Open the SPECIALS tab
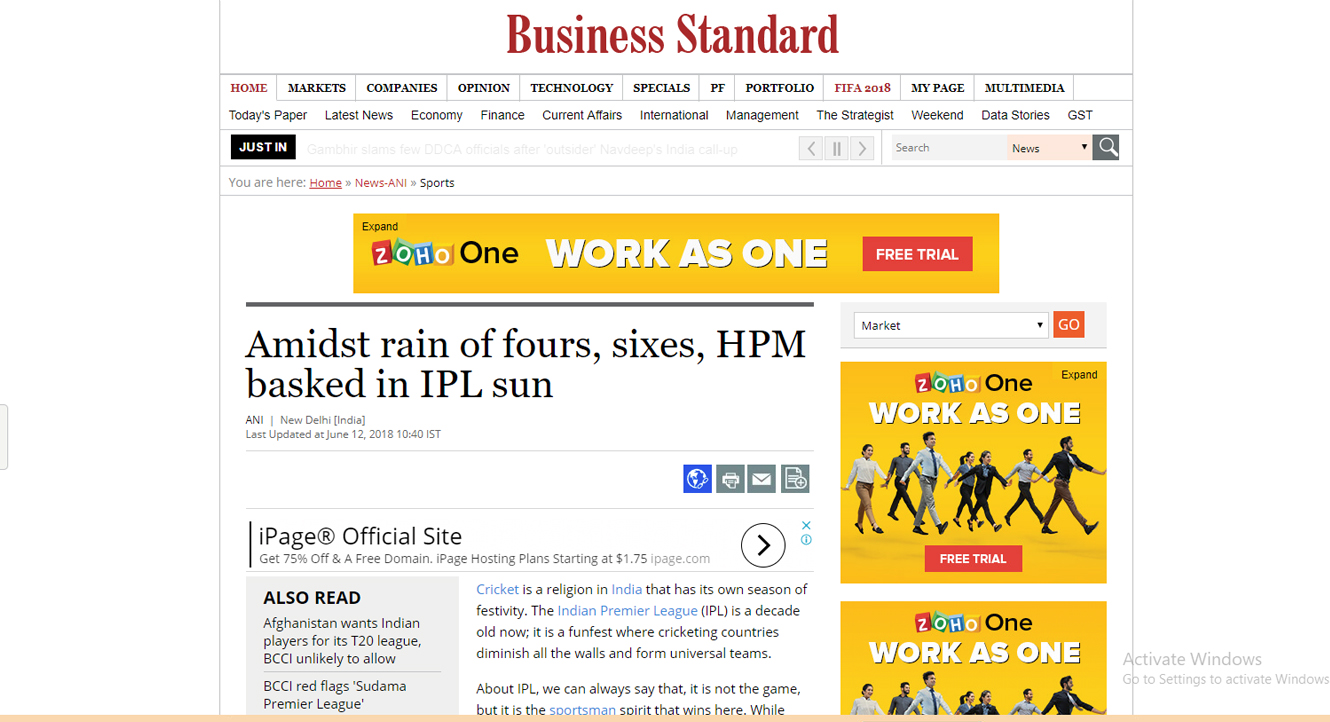Screen dimensions: 1330x722 click(x=662, y=88)
